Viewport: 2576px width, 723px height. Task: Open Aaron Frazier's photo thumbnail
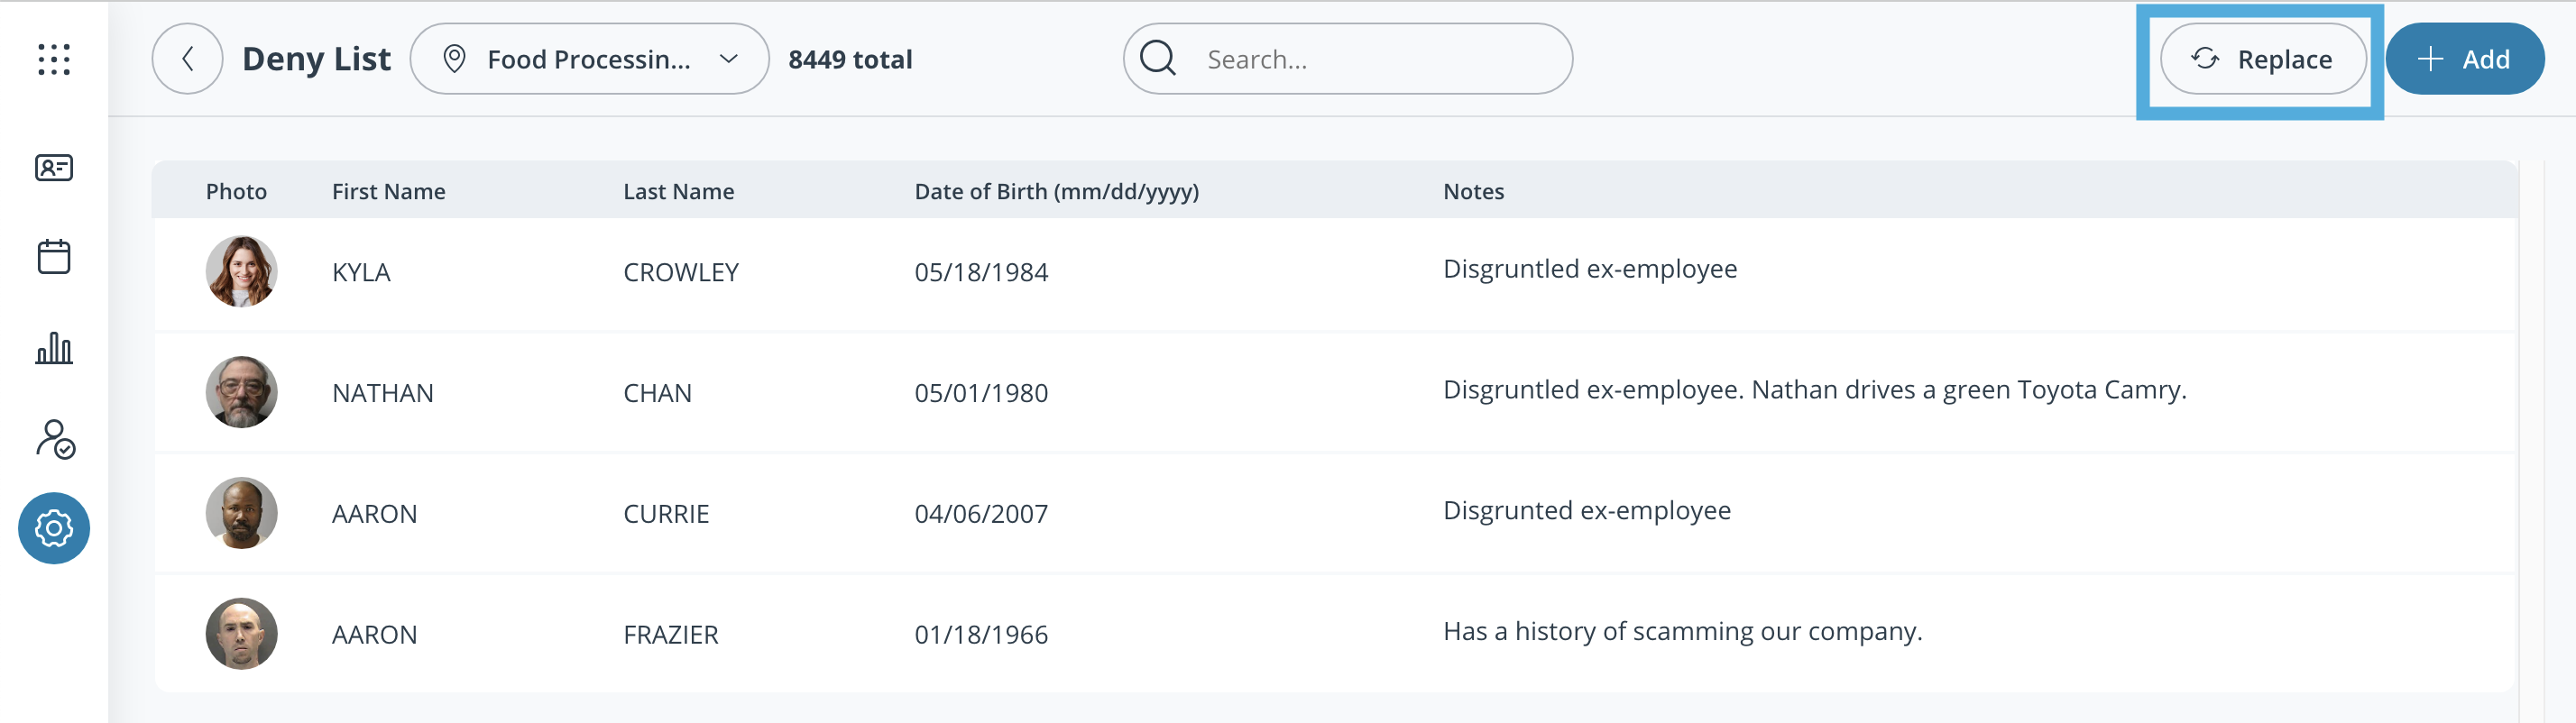point(241,634)
